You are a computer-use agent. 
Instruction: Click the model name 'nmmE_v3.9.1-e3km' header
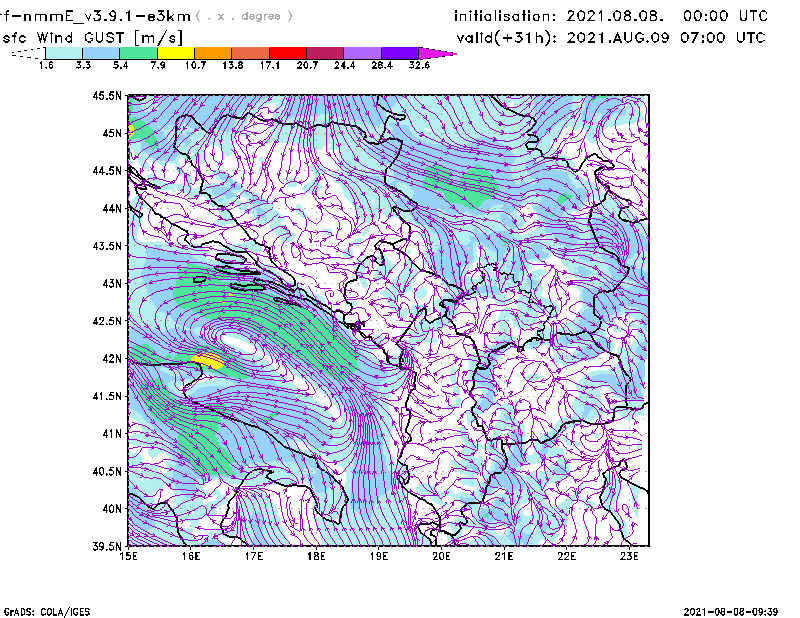(105, 17)
